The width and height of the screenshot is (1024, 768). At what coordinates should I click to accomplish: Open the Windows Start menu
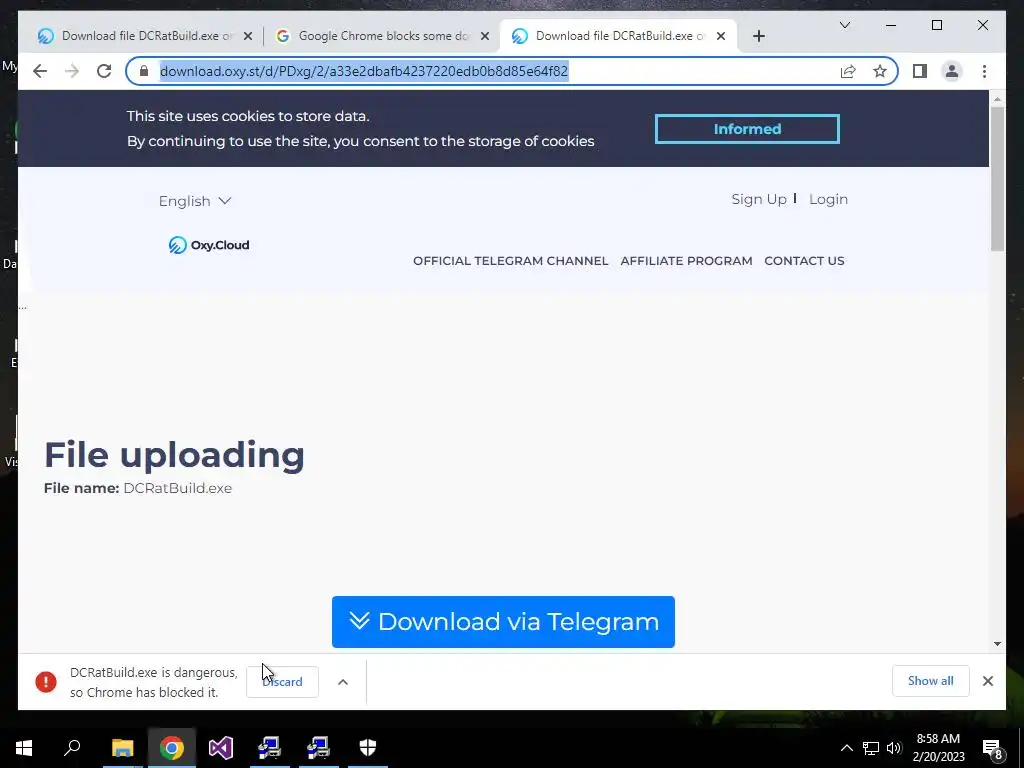point(24,748)
